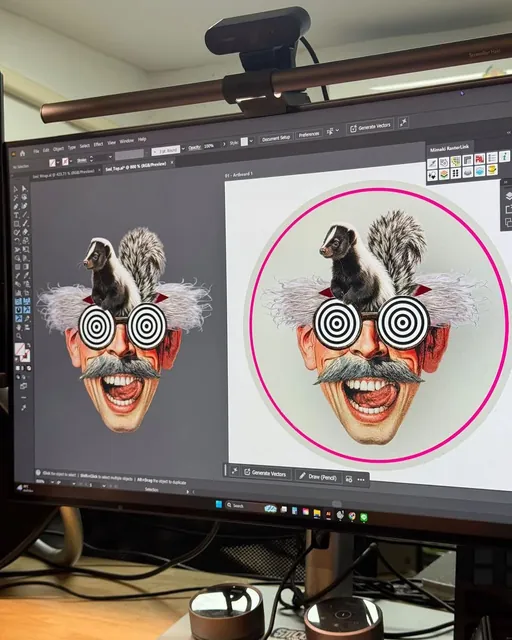
Task: Open the stroke color dropdown in control bar
Action: 71,161
